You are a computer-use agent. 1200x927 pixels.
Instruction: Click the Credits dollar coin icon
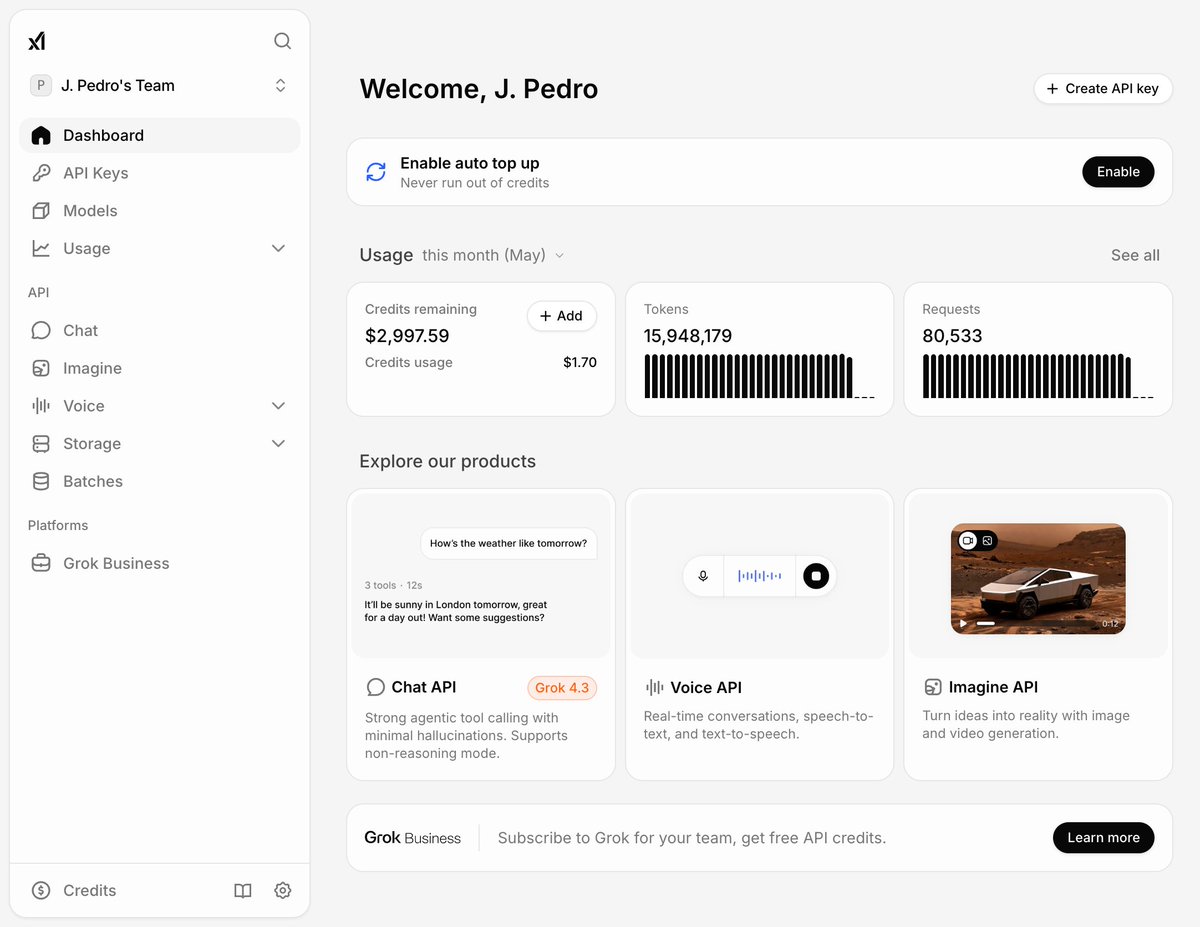tap(41, 890)
